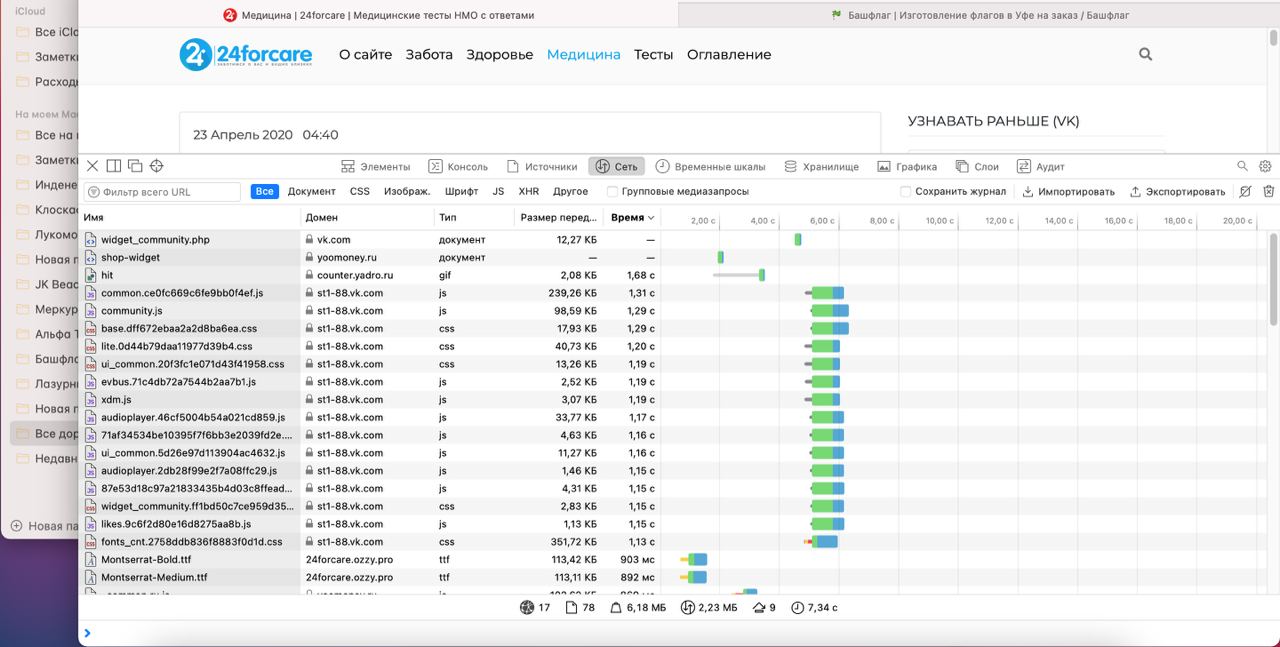1280x647 pixels.
Task: Filter resources by Документ type
Action: click(312, 192)
